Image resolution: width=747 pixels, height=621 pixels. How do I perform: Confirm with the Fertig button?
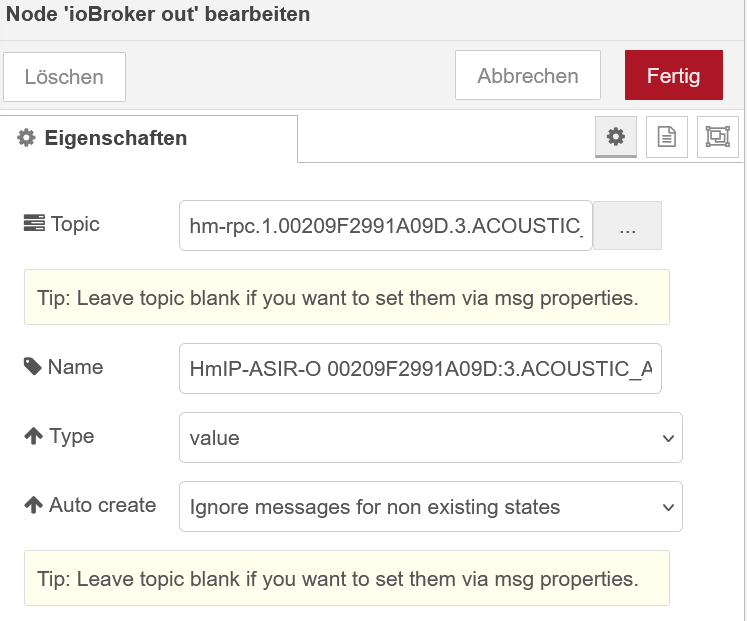(673, 76)
